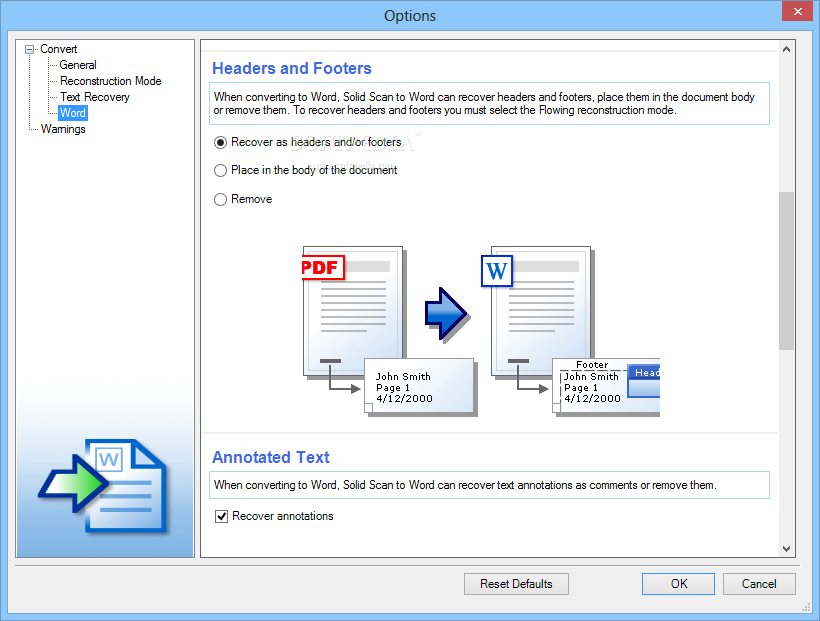The image size is (820, 621).
Task: Click the Headers and Footers heading
Action: pyautogui.click(x=292, y=69)
